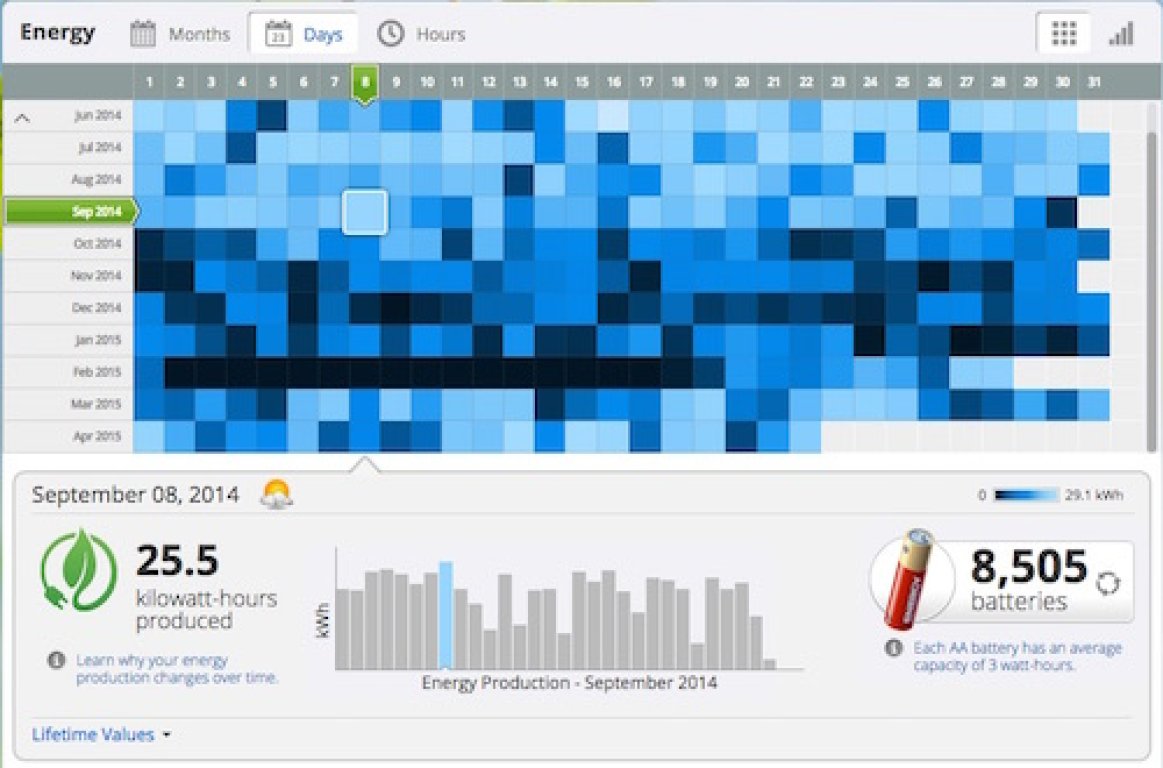This screenshot has width=1163, height=768.
Task: Click the 'September 08, 2014' date heading
Action: tap(136, 495)
